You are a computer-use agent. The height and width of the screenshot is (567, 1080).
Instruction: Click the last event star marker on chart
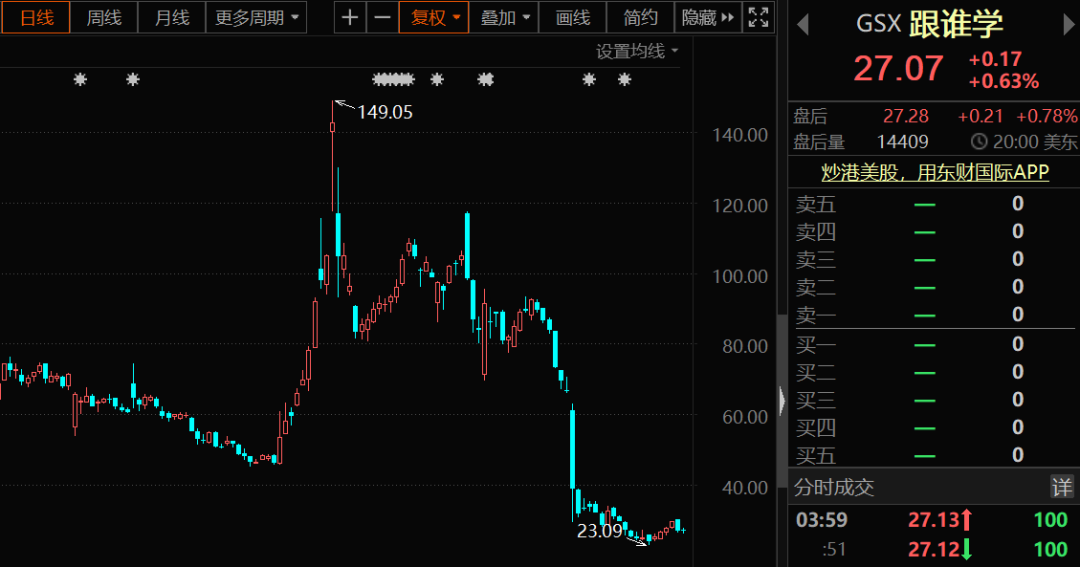click(x=625, y=80)
